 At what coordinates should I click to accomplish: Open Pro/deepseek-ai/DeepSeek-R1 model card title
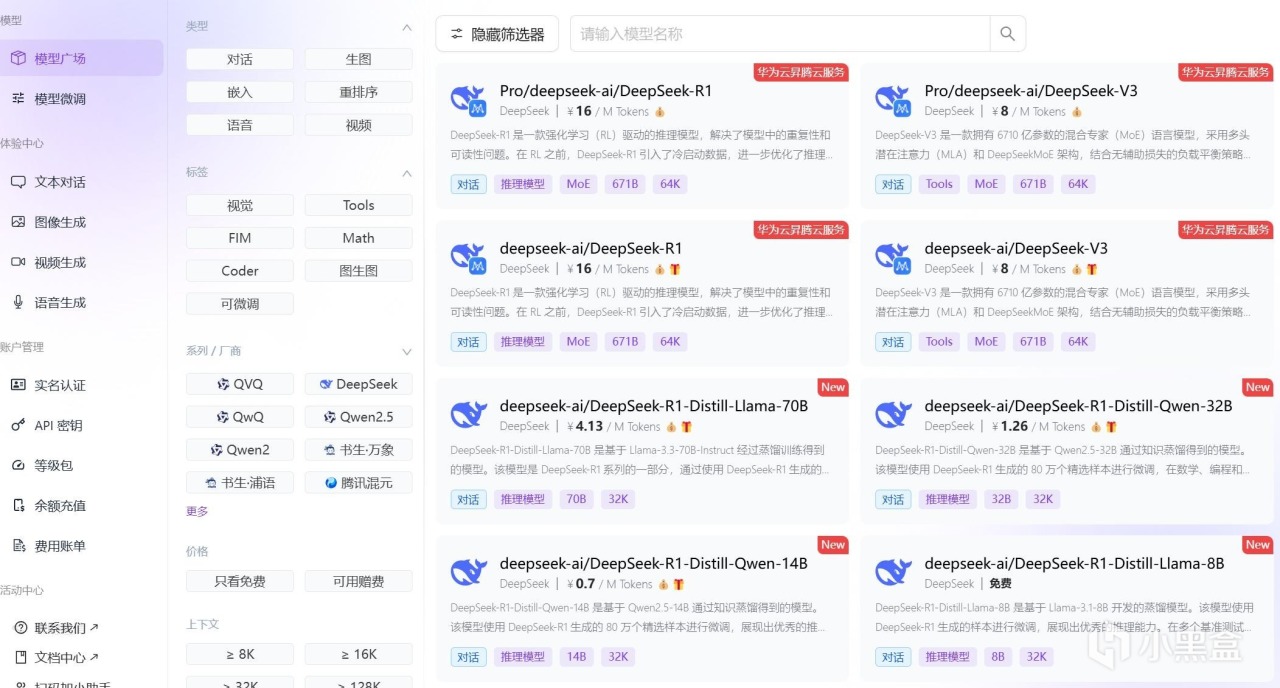[x=606, y=91]
